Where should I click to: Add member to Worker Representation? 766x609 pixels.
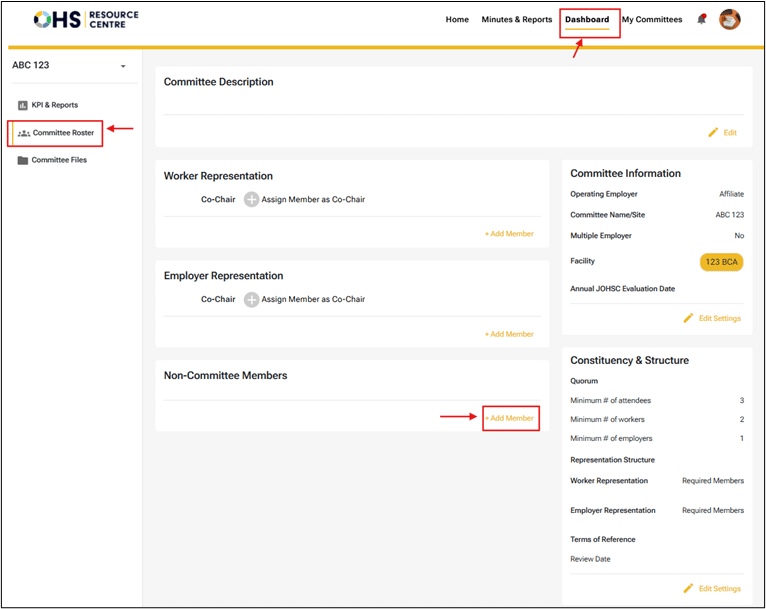coord(509,234)
